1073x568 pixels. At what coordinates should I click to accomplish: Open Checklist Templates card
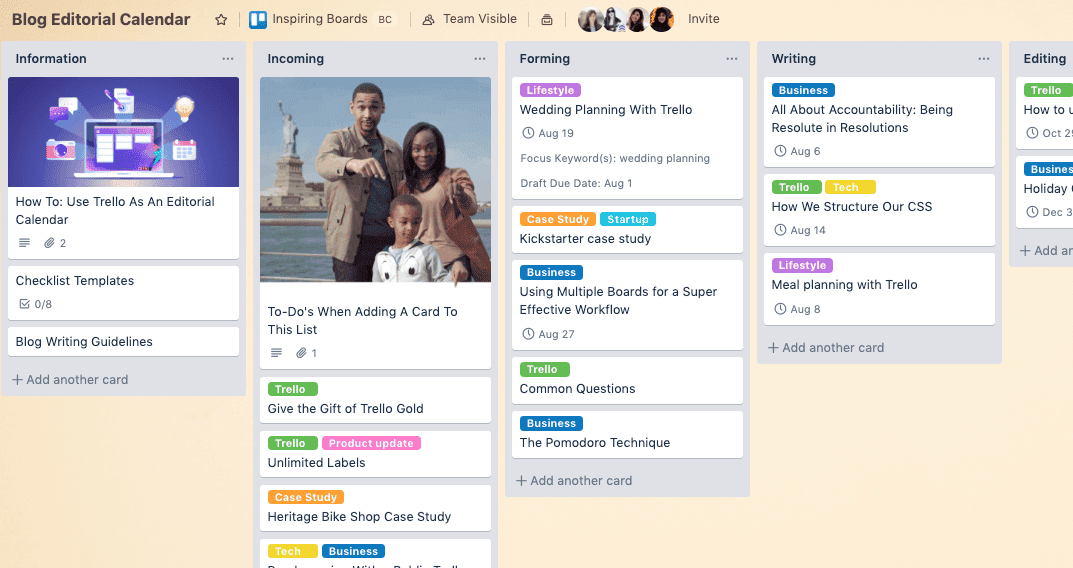123,293
